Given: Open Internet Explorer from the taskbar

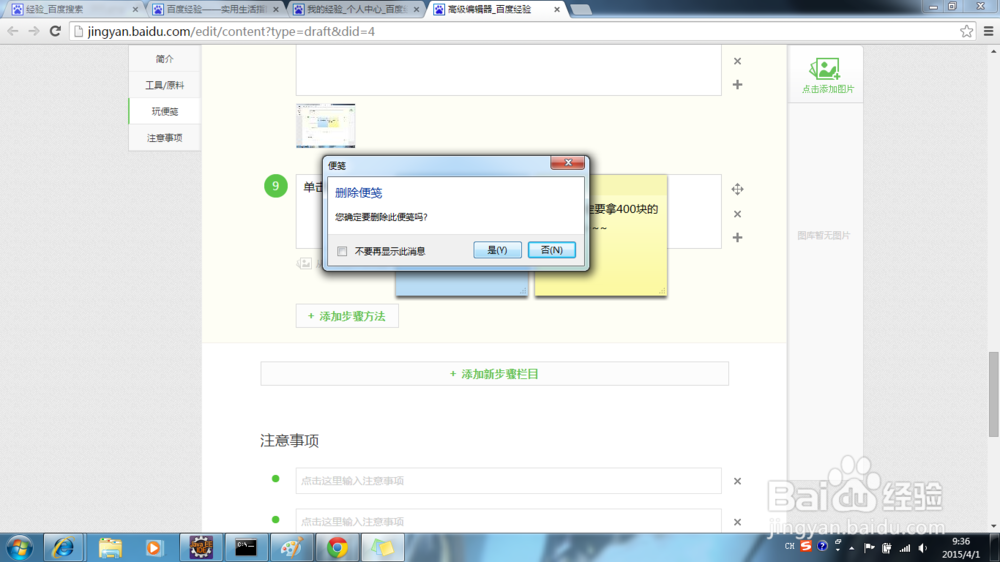Looking at the screenshot, I should click(62, 548).
